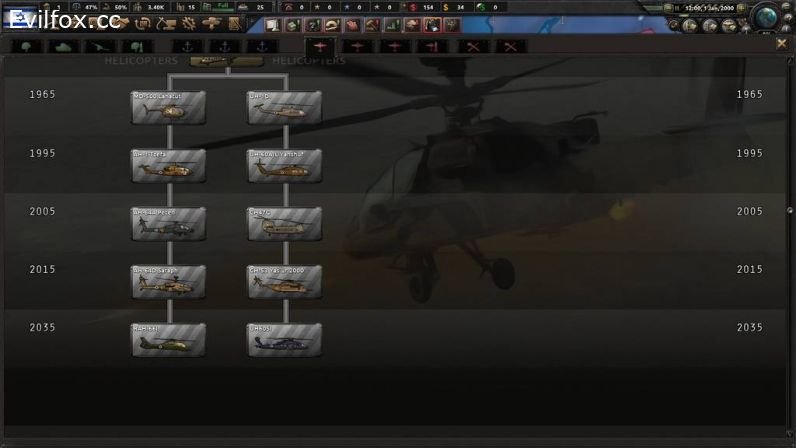
Task: Open the tab right of the active helicopter tab
Action: (x=358, y=46)
